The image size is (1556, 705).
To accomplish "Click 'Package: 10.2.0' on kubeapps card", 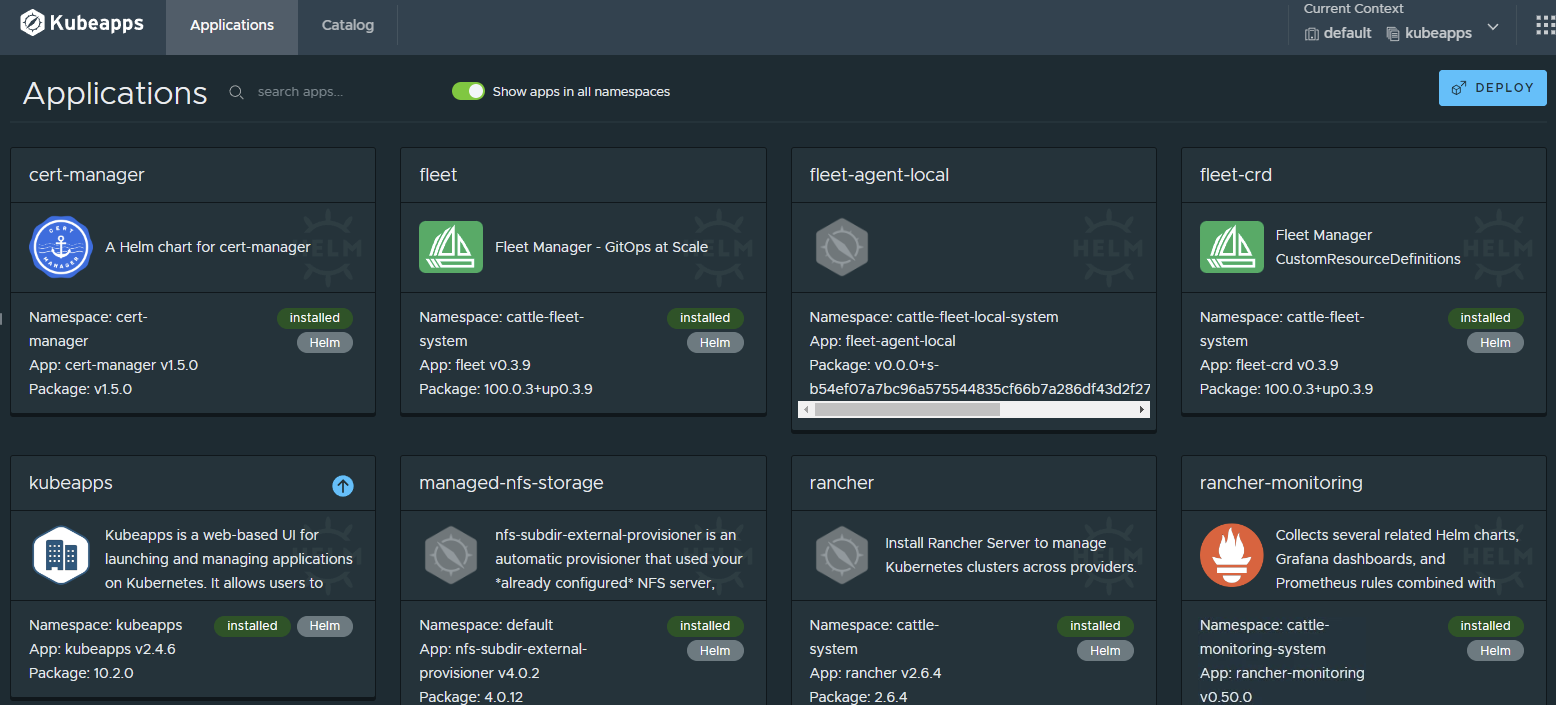I will point(81,673).
